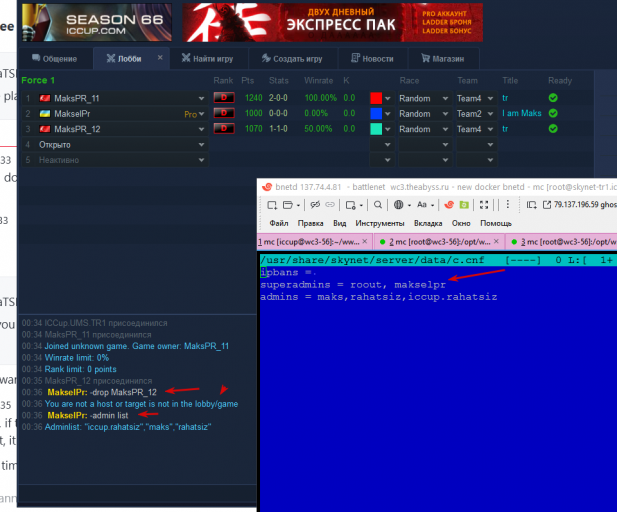
Task: Open the Неактивно slot 5 dropdown
Action: 201,160
